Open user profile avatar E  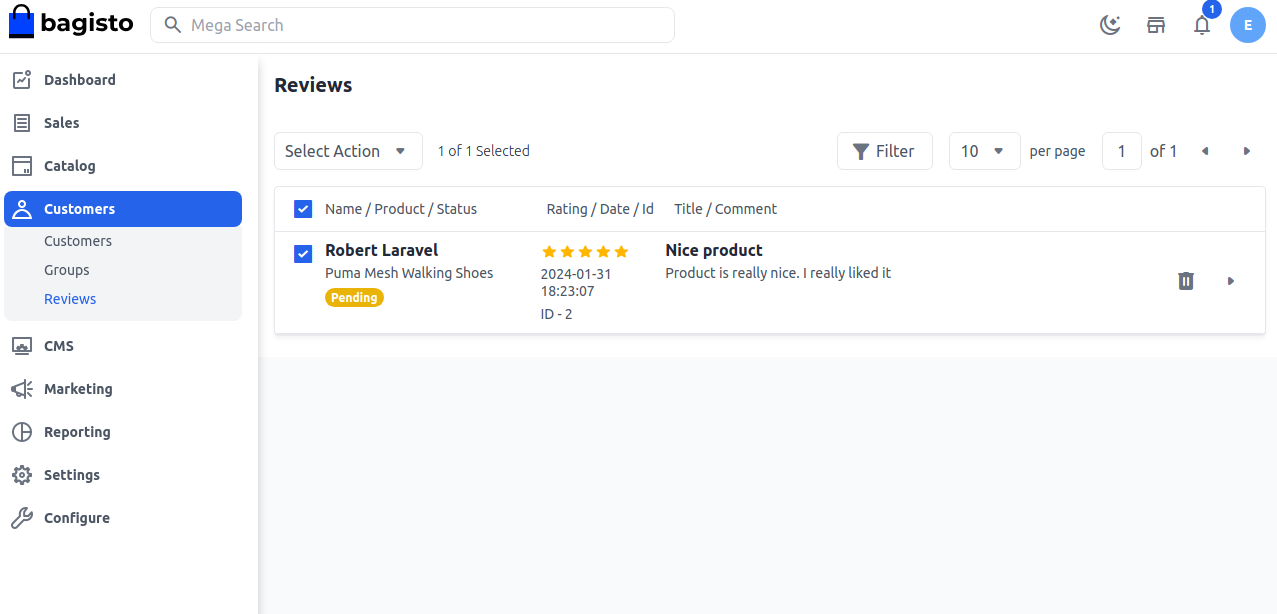click(x=1247, y=25)
